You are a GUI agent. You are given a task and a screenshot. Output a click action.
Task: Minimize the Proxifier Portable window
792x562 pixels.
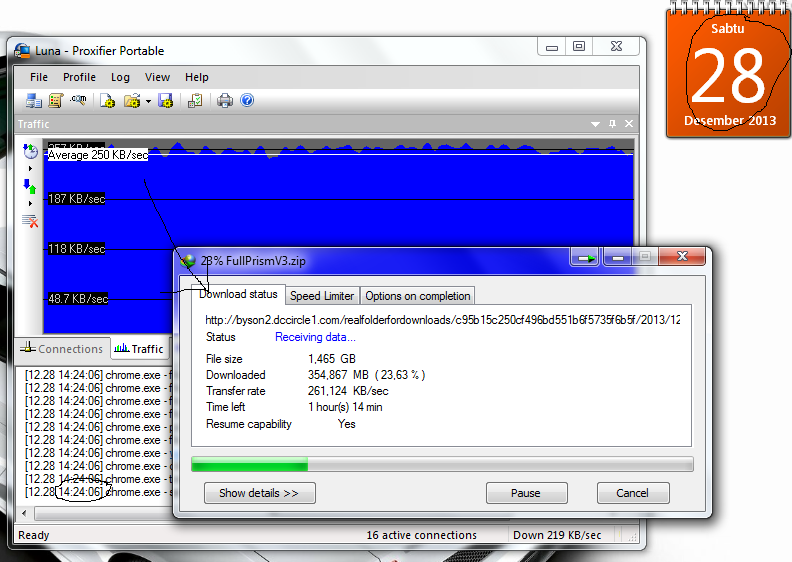point(552,47)
